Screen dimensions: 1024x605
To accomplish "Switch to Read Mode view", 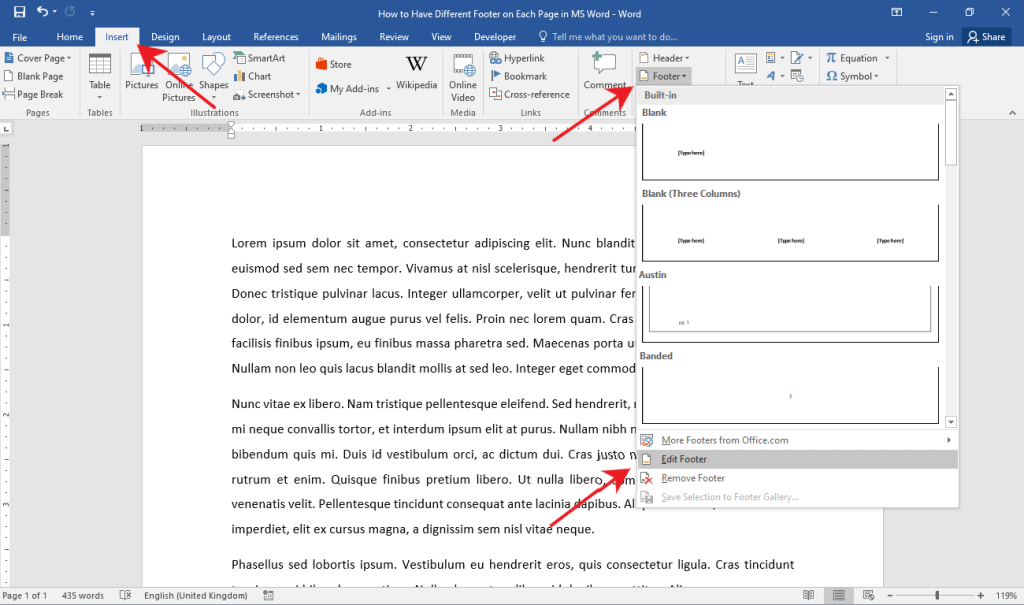I will pyautogui.click(x=808, y=594).
